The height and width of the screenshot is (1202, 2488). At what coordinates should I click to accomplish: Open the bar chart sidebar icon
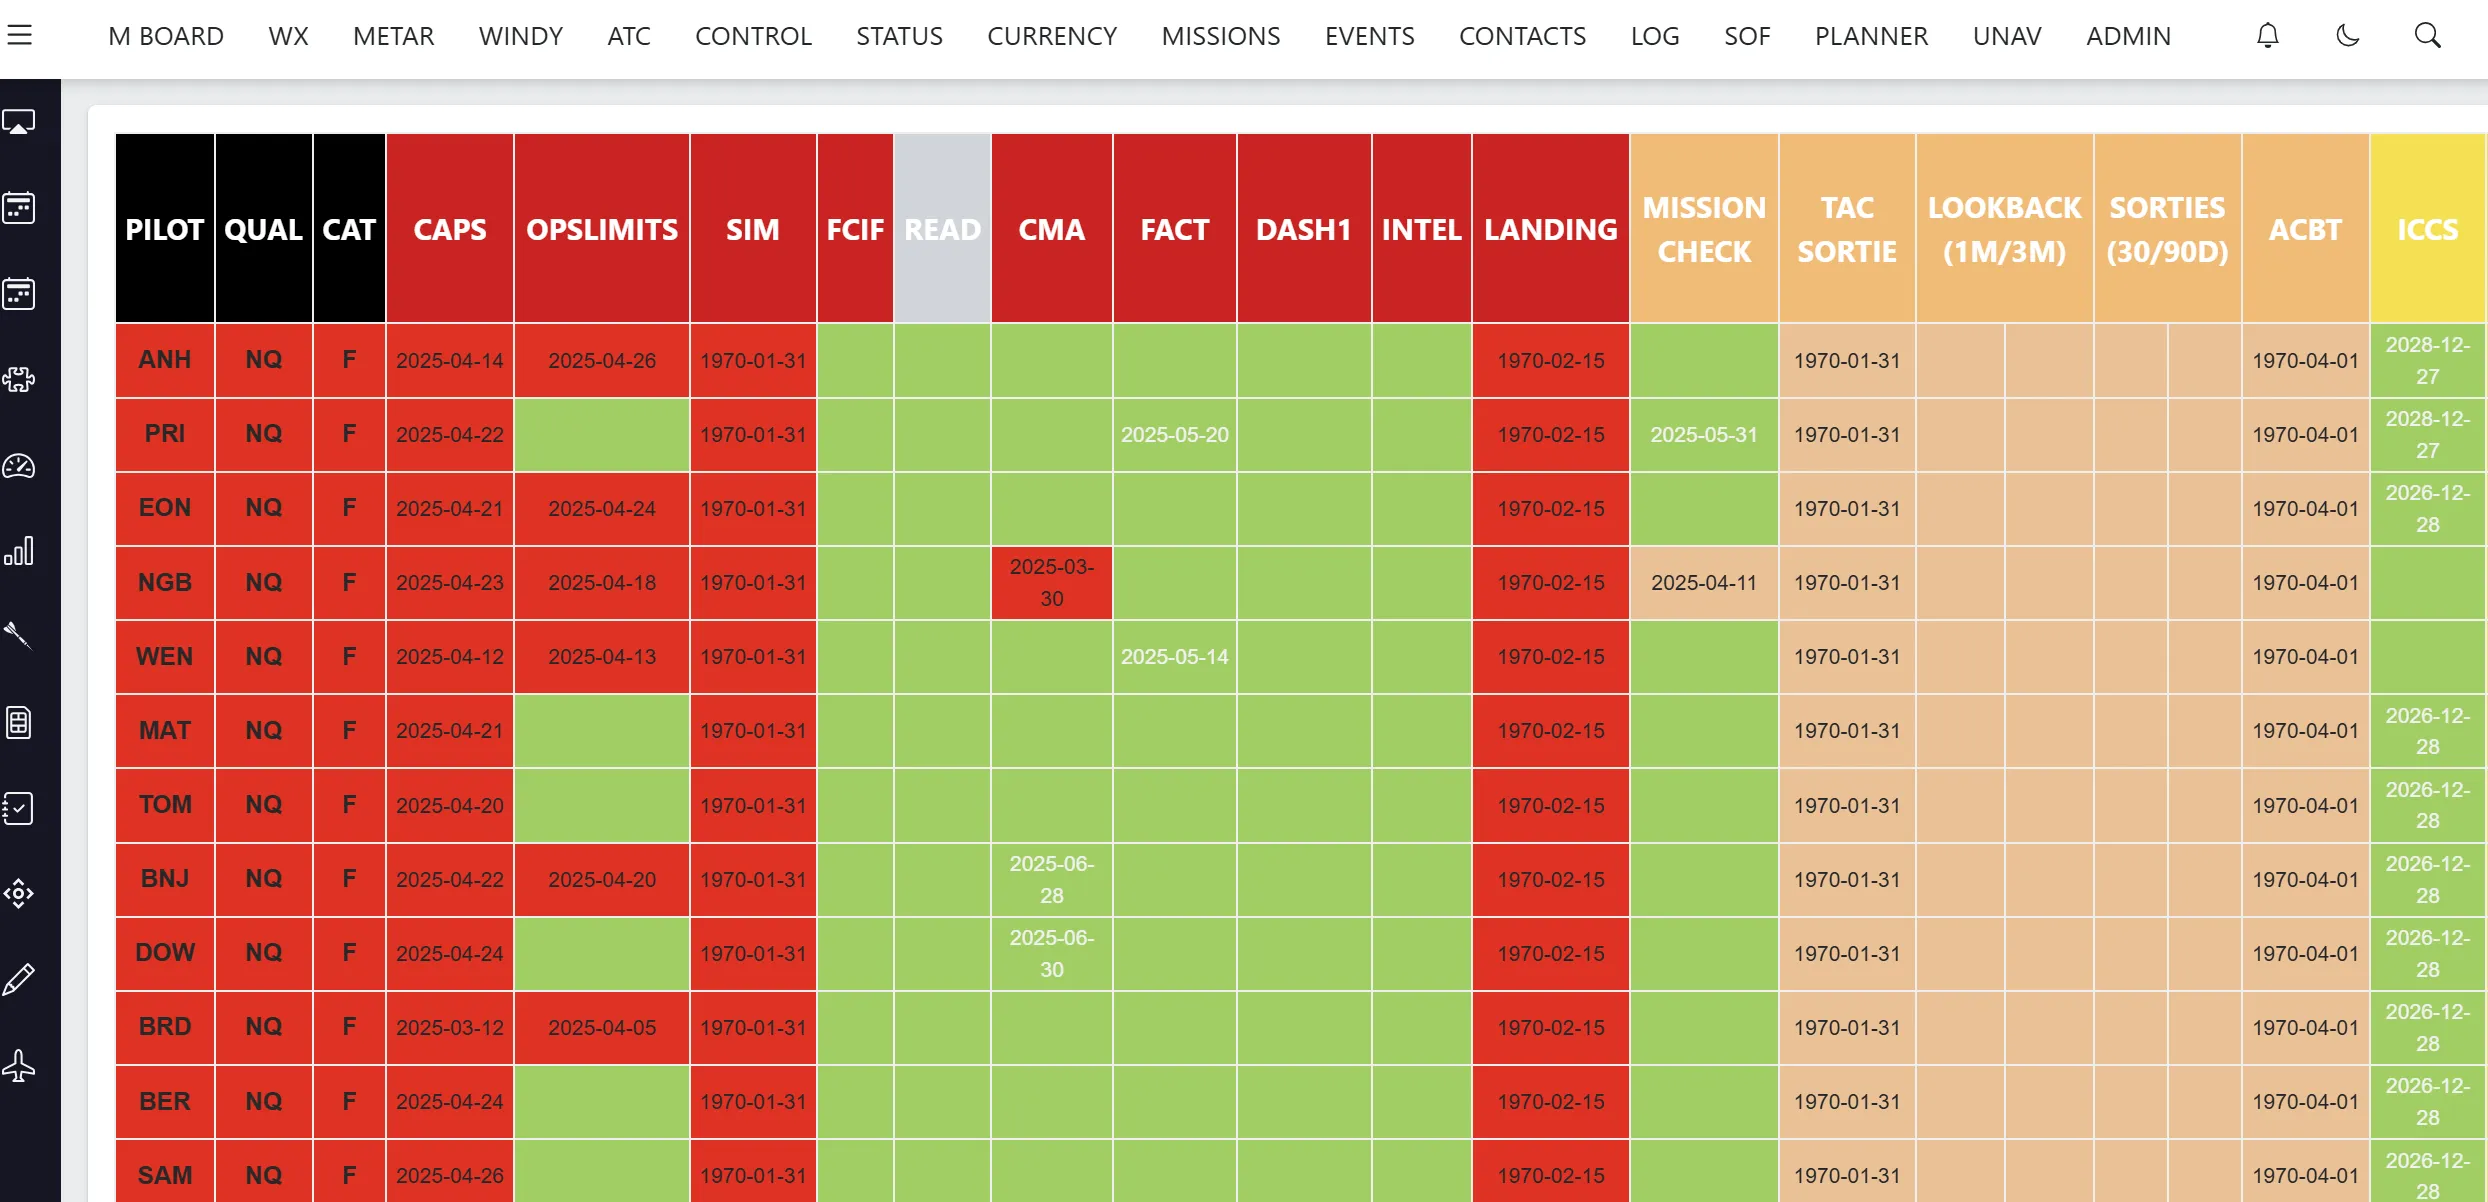(19, 551)
